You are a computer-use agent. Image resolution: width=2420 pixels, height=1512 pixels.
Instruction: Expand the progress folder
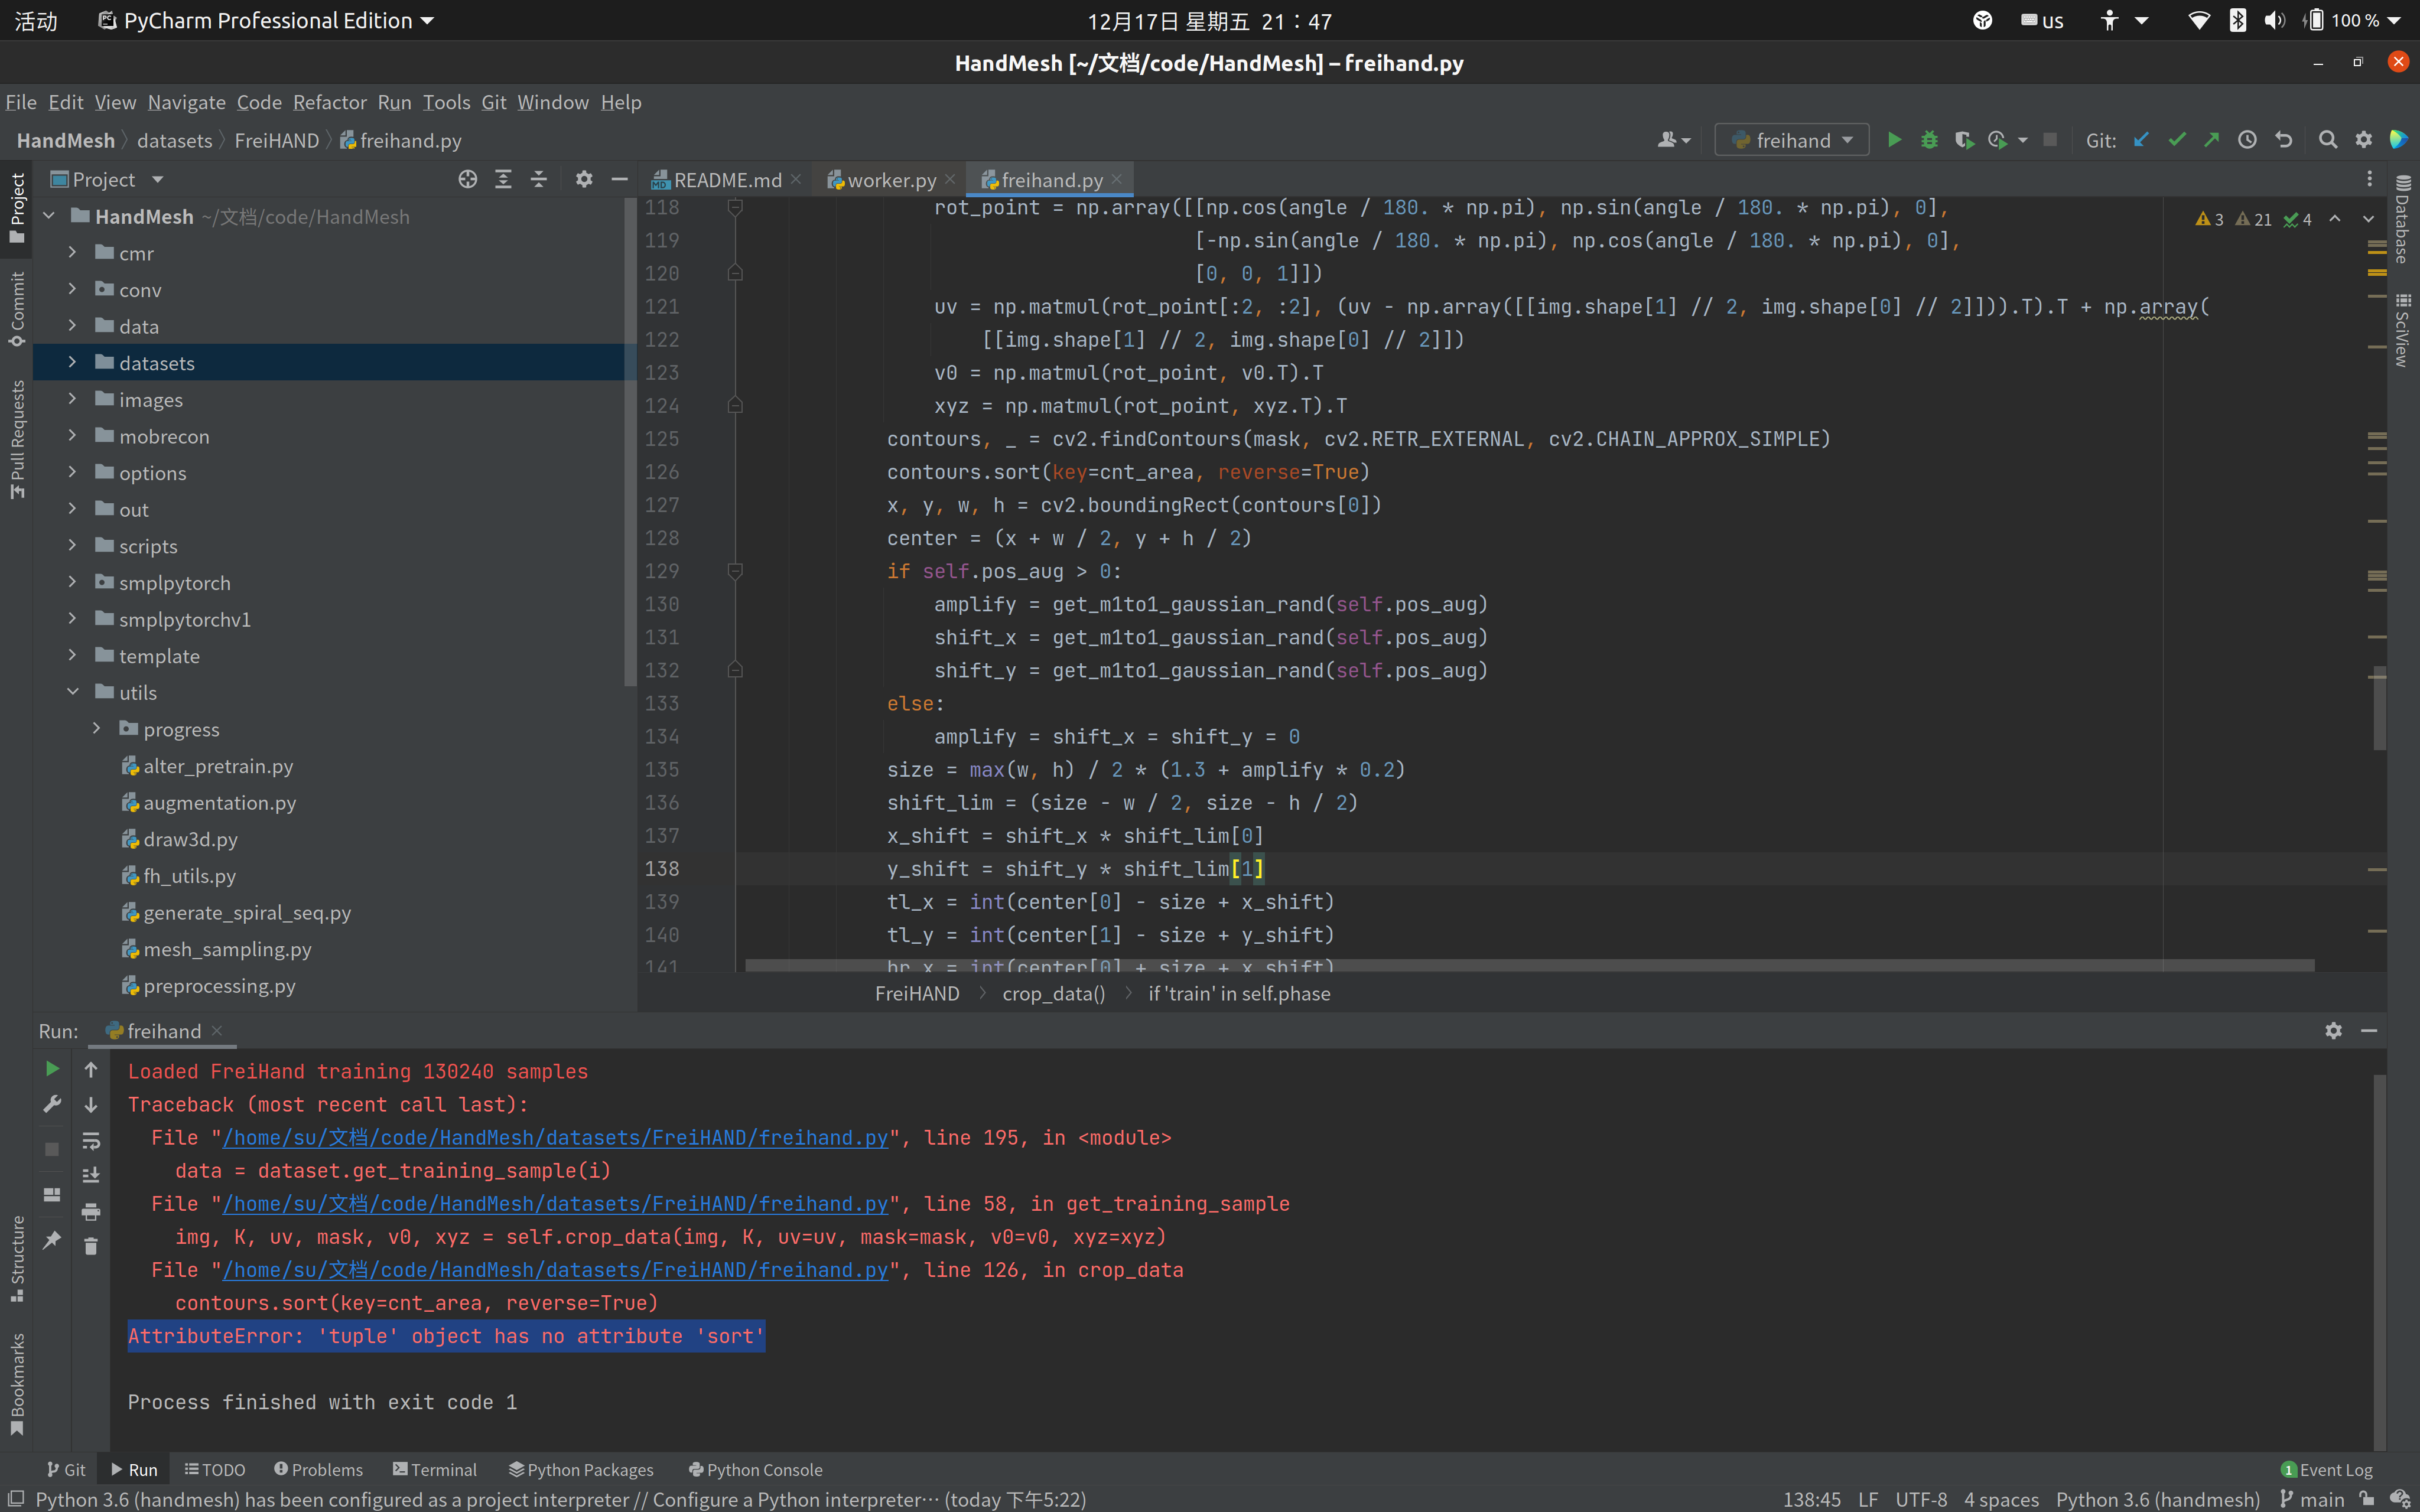click(x=96, y=729)
